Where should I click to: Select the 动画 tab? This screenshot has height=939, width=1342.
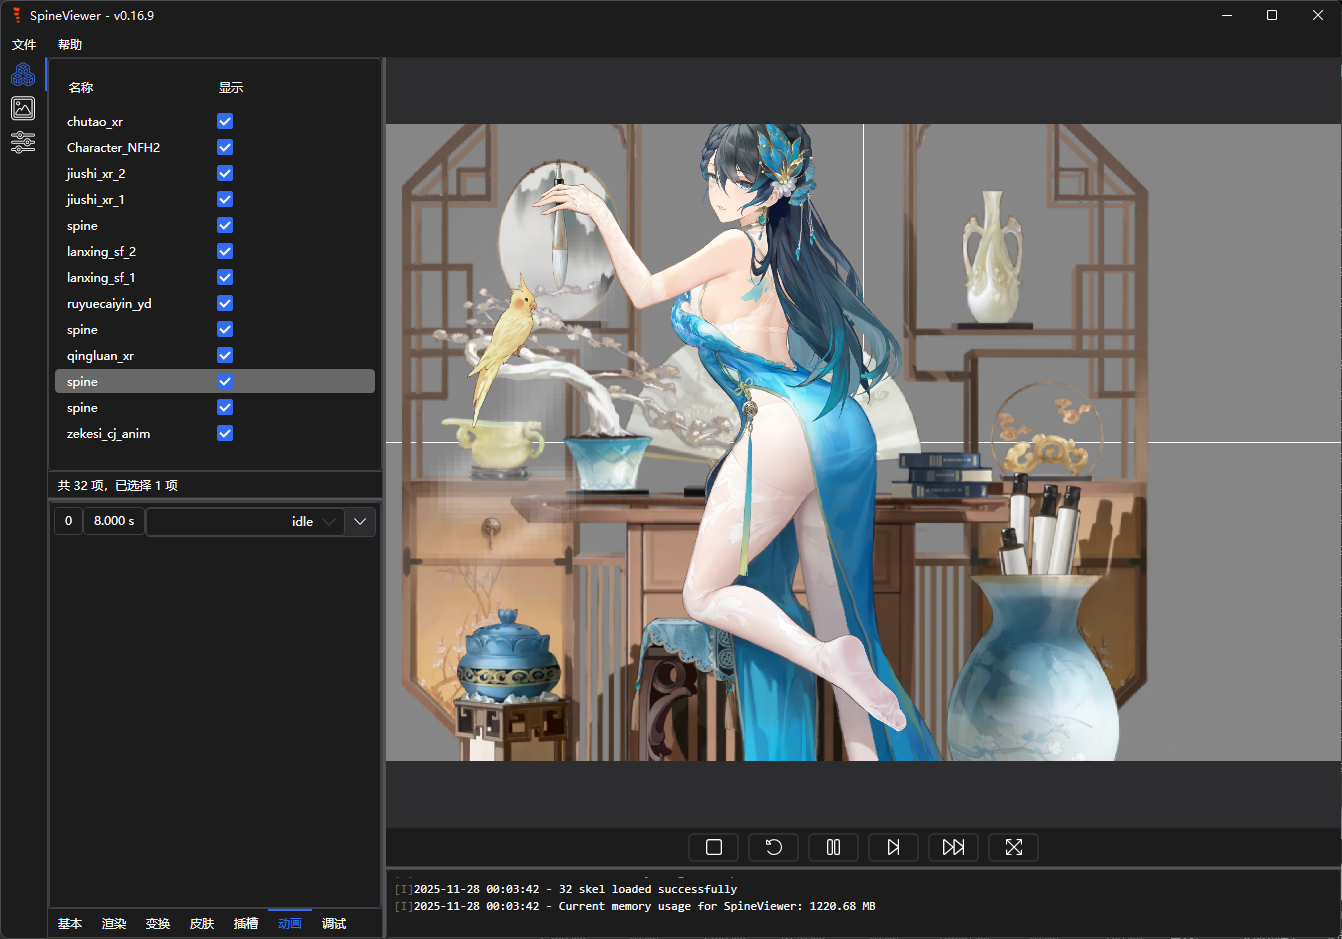pyautogui.click(x=290, y=923)
